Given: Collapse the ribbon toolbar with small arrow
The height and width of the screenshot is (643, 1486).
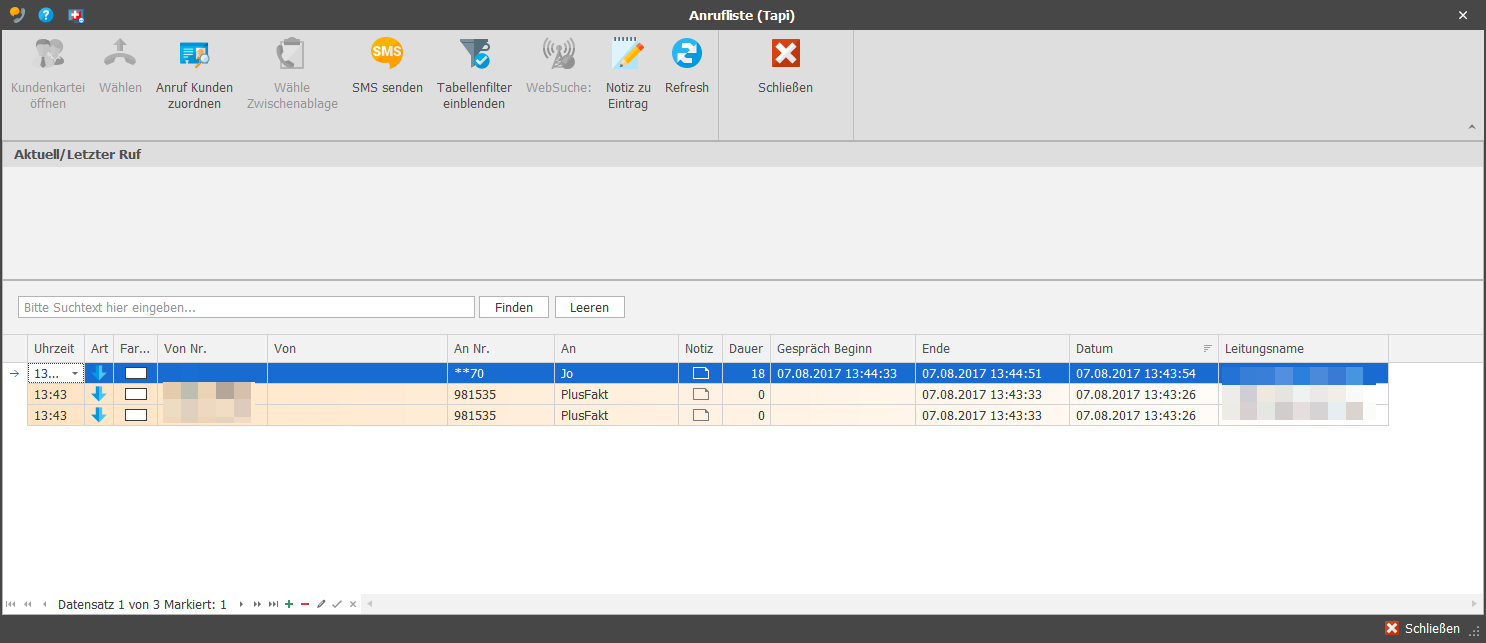Looking at the screenshot, I should (1471, 127).
